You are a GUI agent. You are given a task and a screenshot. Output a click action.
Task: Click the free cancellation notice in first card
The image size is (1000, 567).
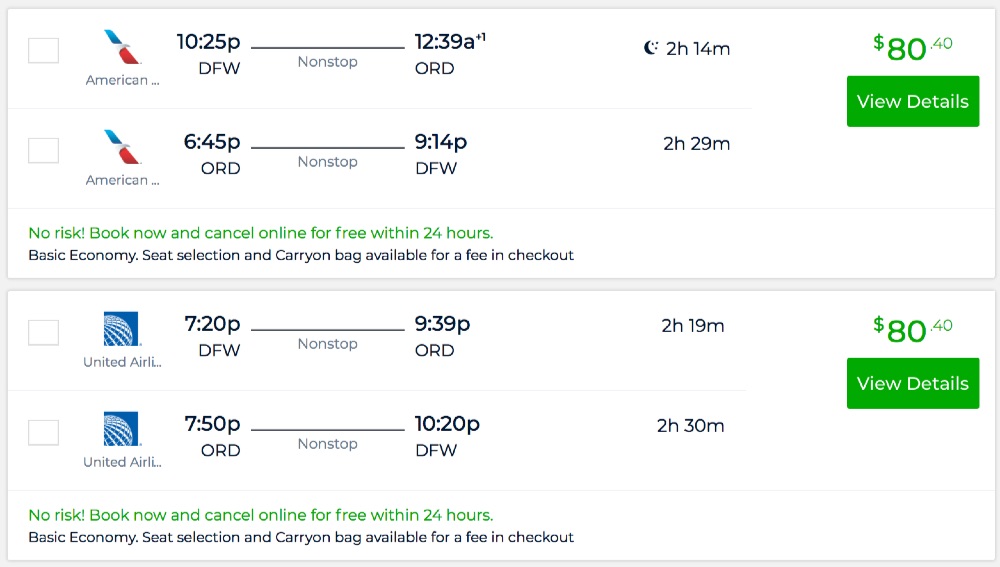click(x=260, y=233)
